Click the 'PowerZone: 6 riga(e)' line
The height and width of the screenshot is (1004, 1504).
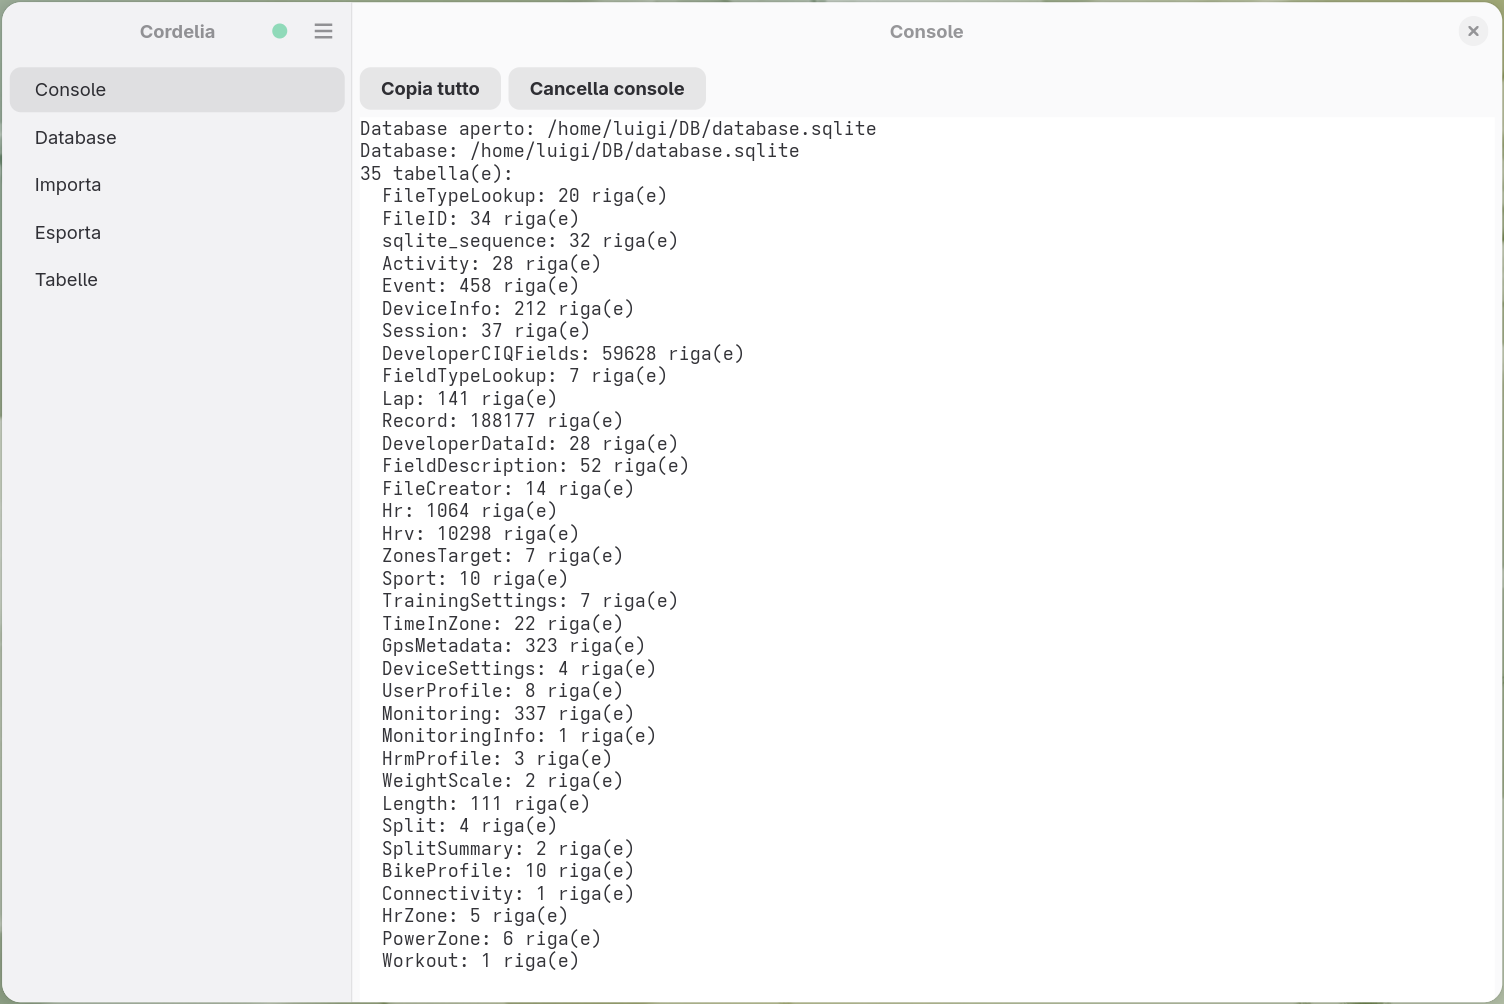[491, 939]
